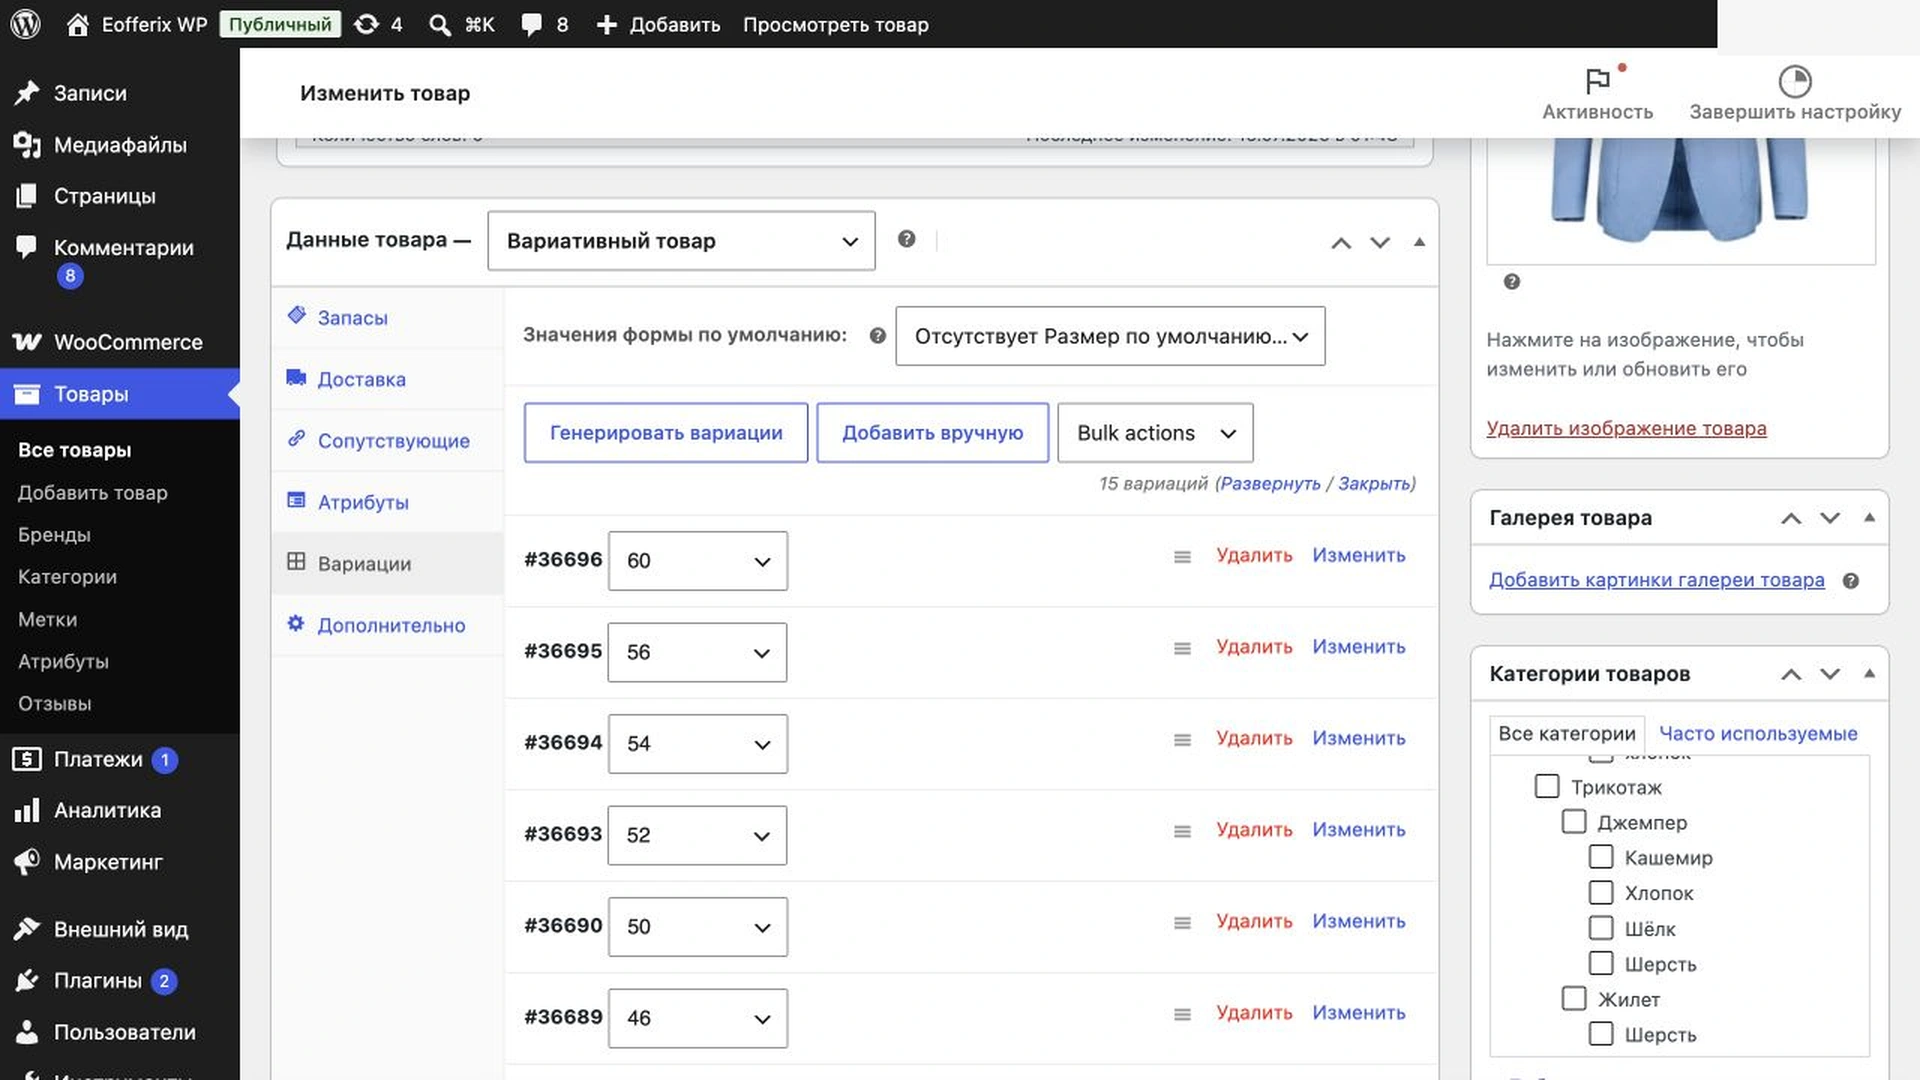Check the Кашемир category checkbox
The image size is (1920, 1080).
pos(1601,857)
